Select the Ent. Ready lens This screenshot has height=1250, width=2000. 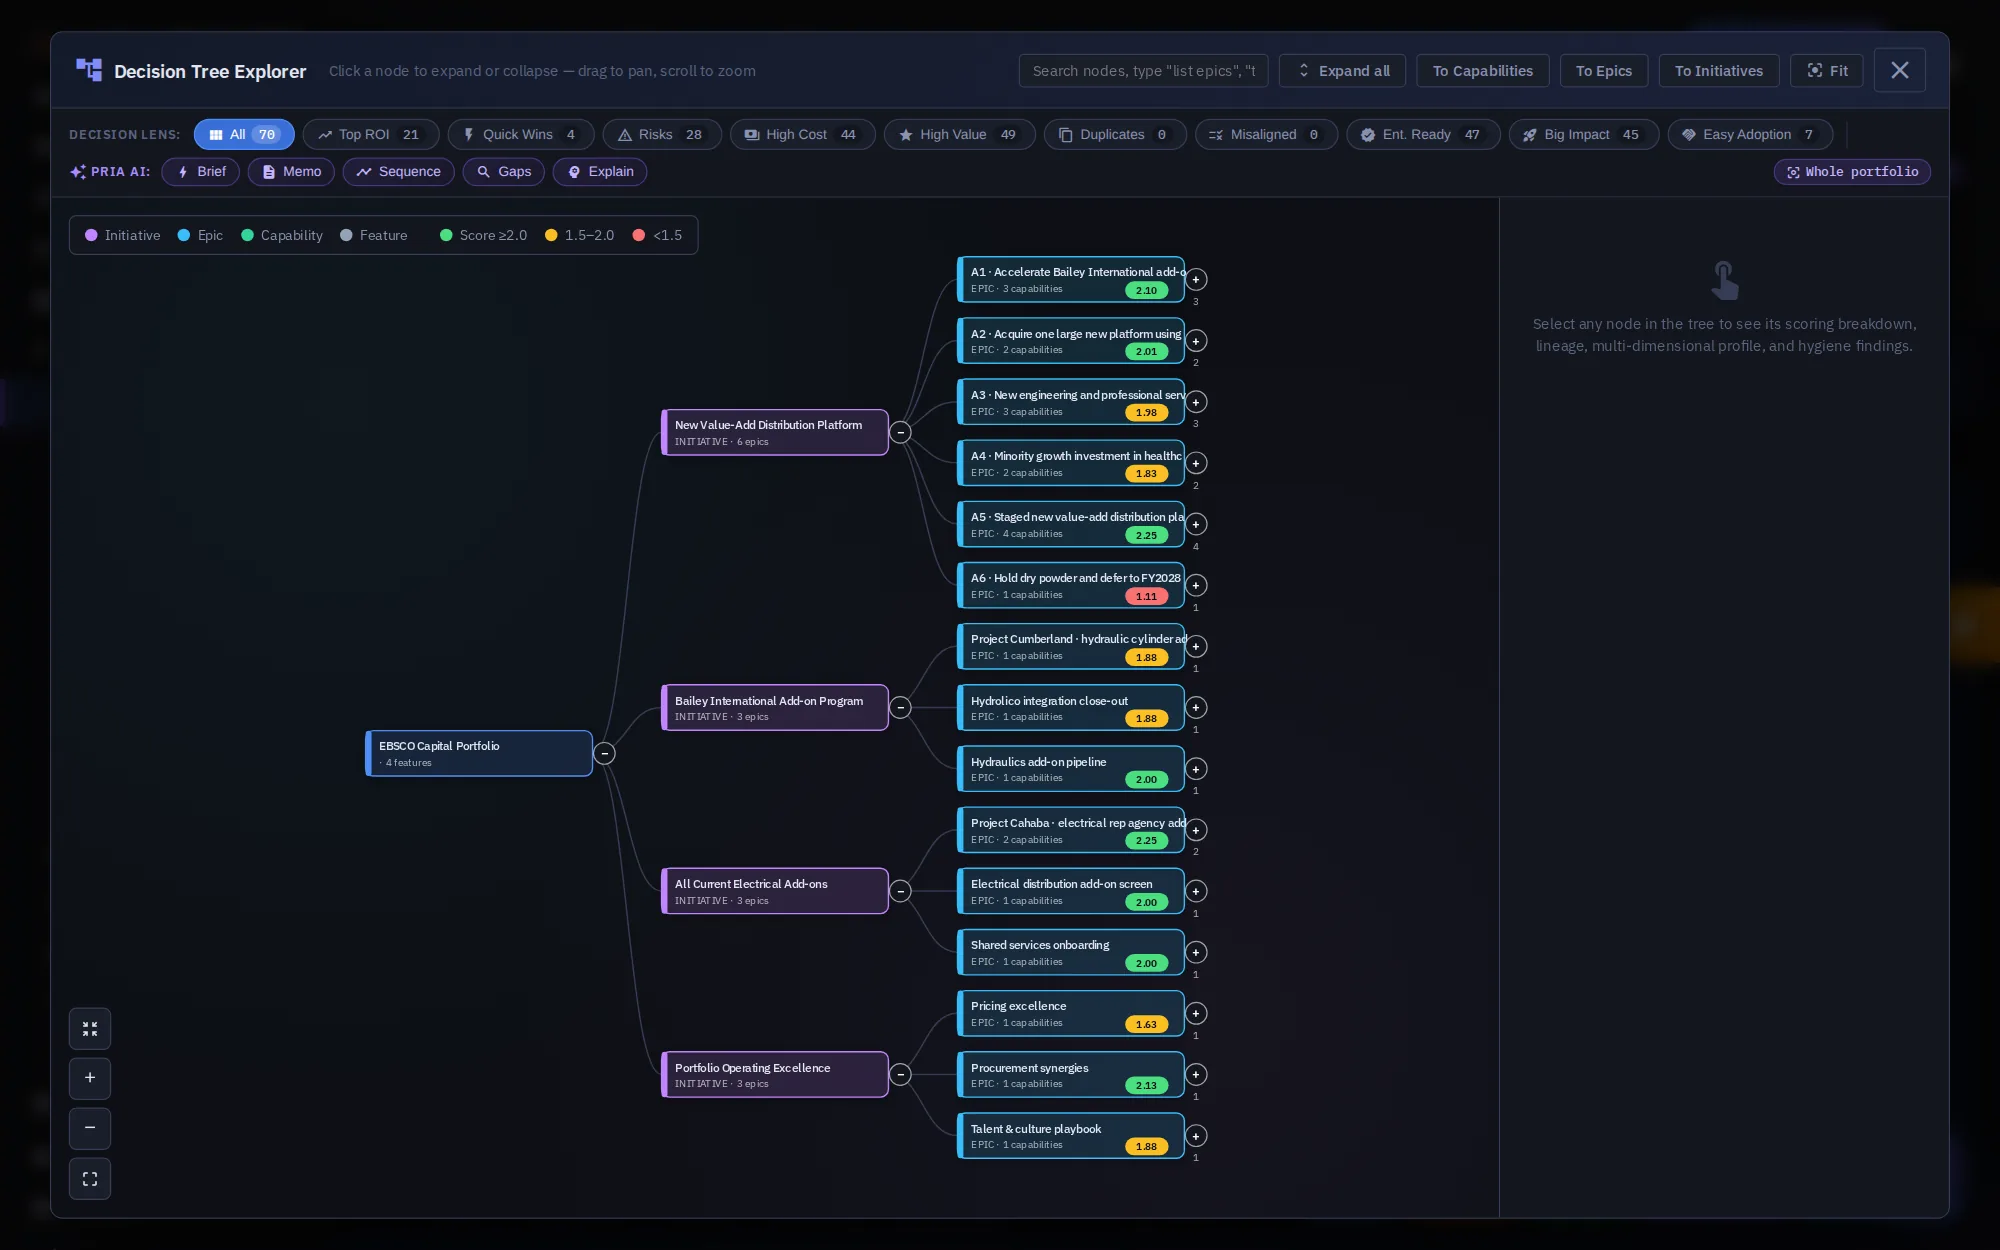coord(1423,135)
